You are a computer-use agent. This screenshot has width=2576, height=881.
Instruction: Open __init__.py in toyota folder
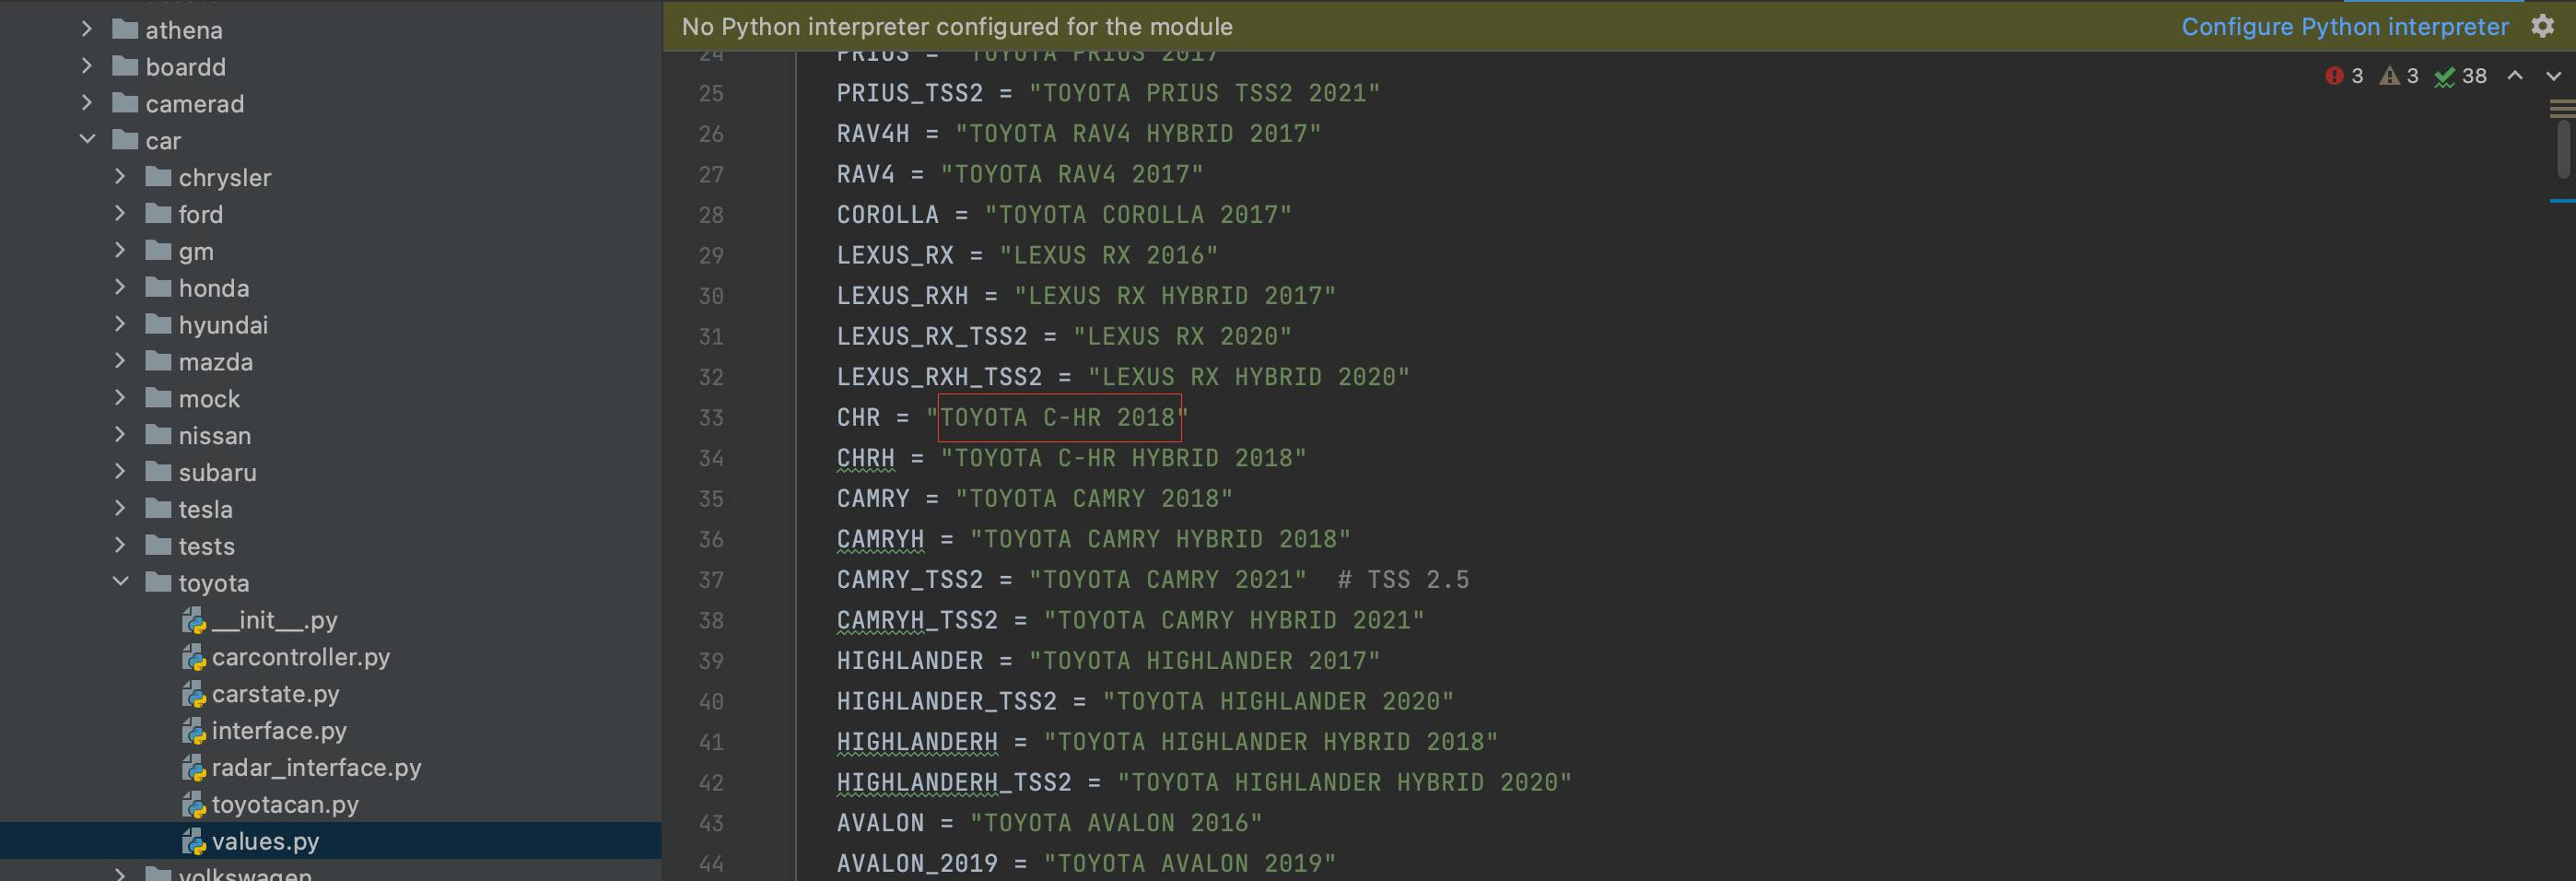click(274, 621)
